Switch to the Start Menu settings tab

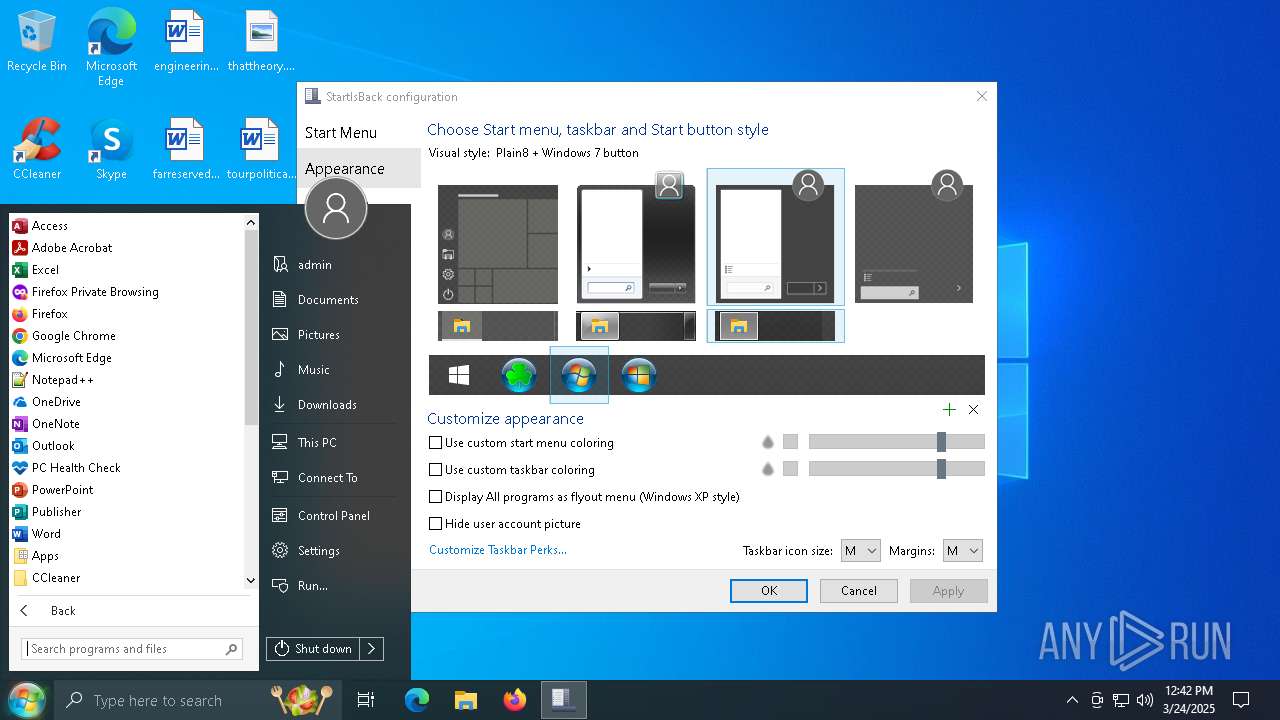point(359,133)
